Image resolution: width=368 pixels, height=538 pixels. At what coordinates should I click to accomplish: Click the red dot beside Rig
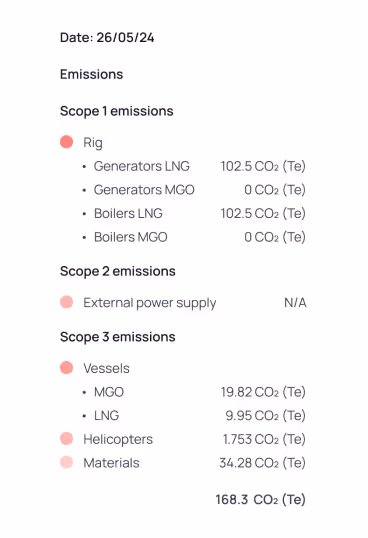(x=67, y=142)
